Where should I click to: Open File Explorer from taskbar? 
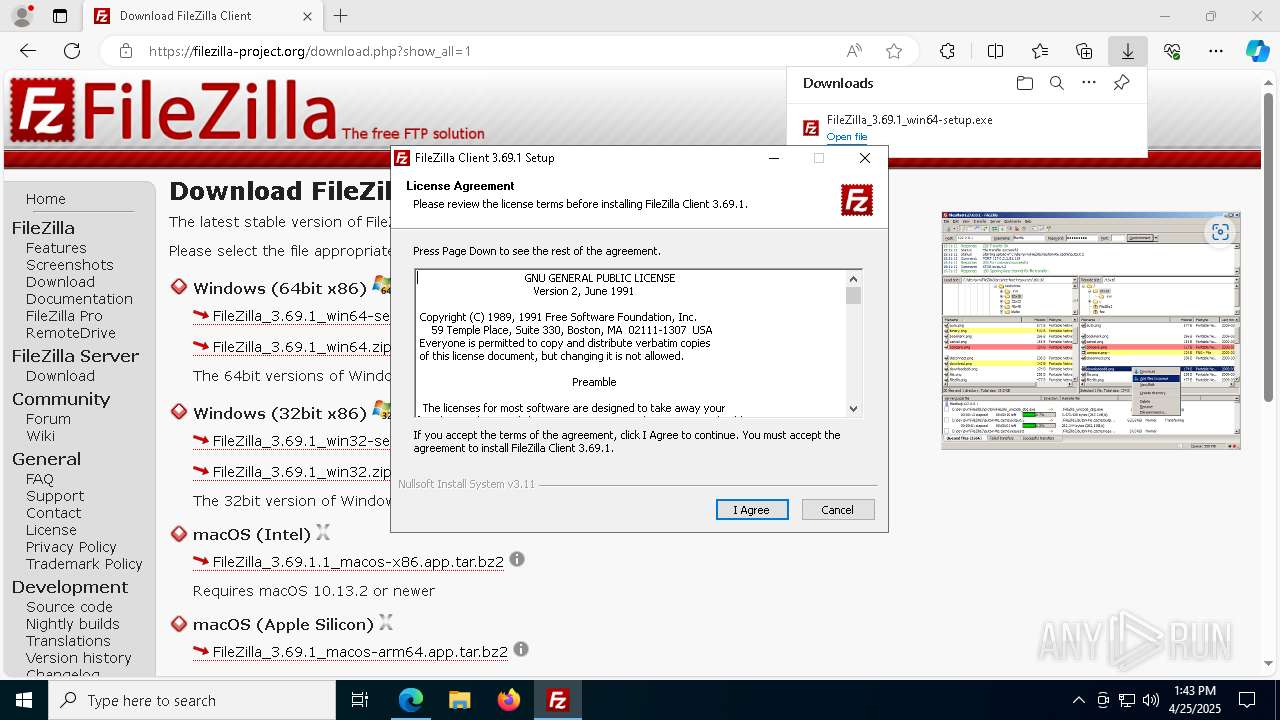click(x=459, y=700)
